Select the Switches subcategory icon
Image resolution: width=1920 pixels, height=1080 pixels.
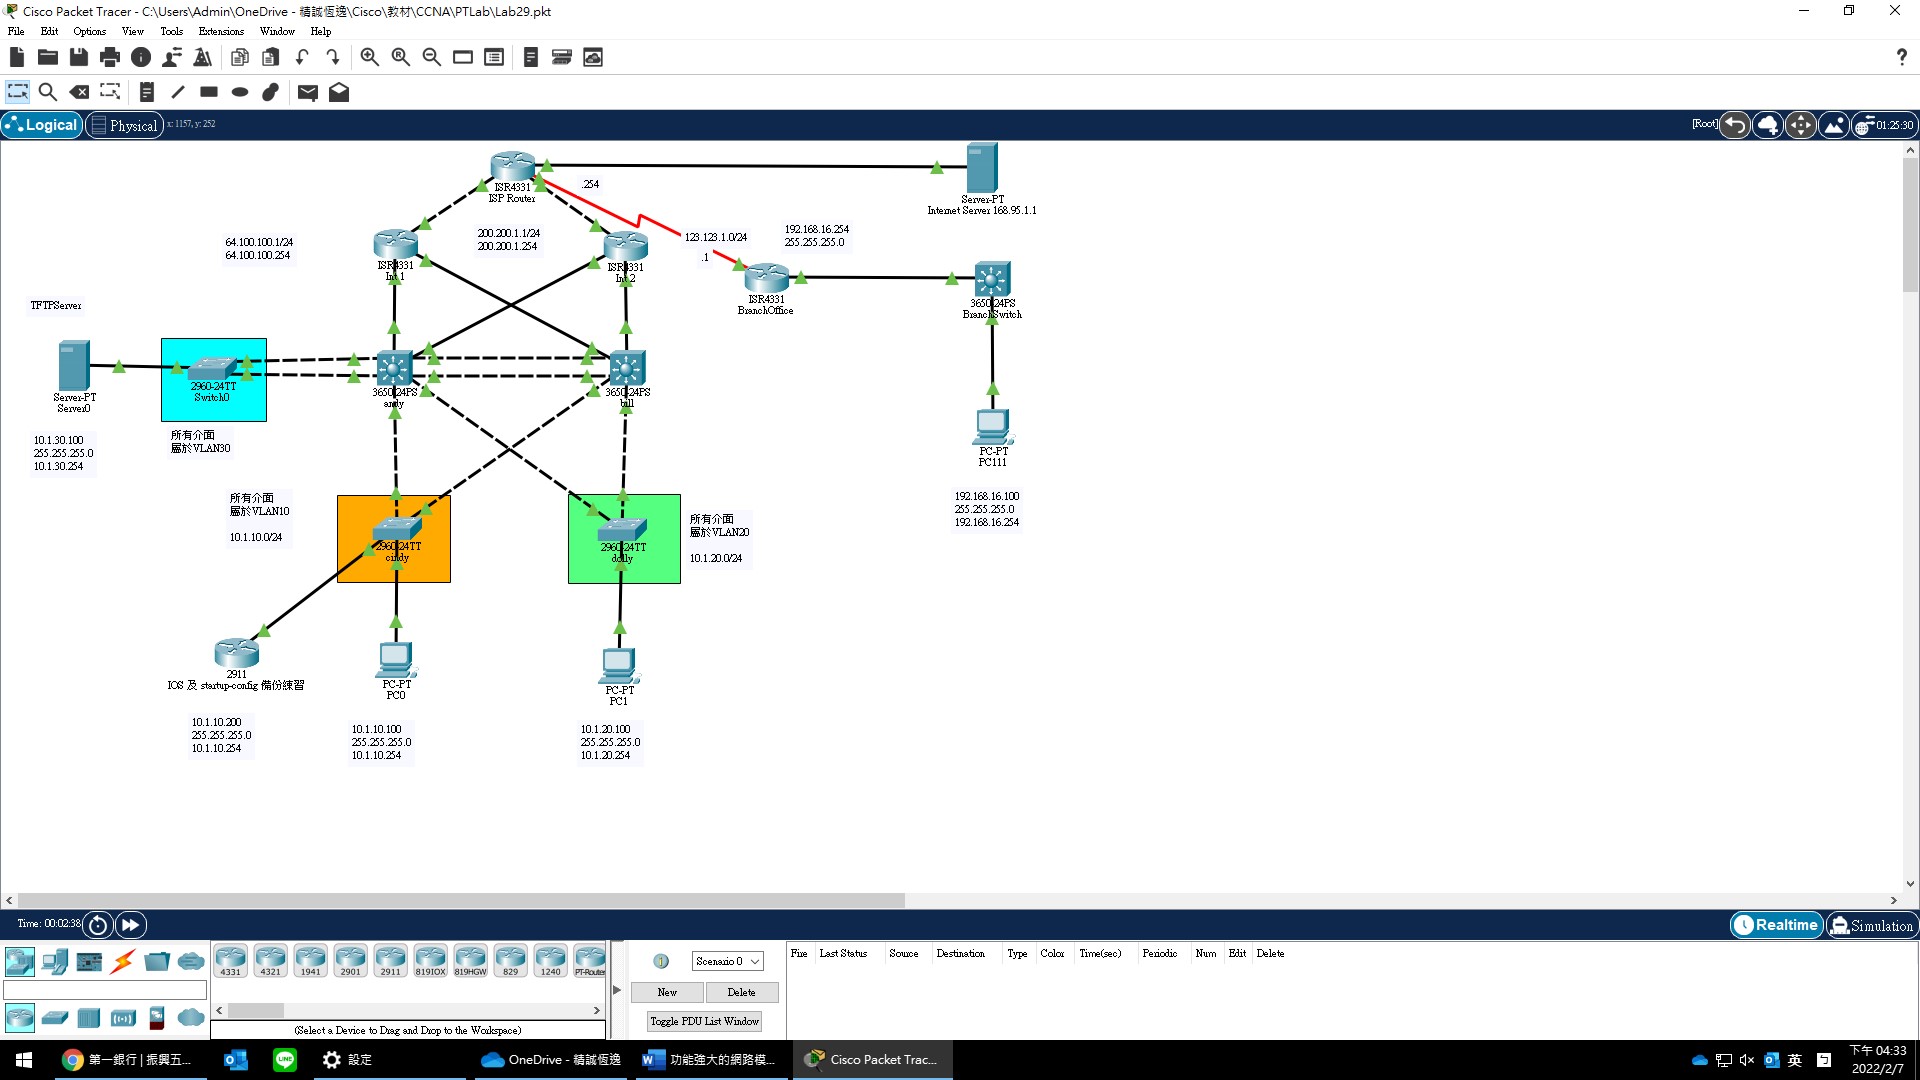pyautogui.click(x=55, y=1018)
